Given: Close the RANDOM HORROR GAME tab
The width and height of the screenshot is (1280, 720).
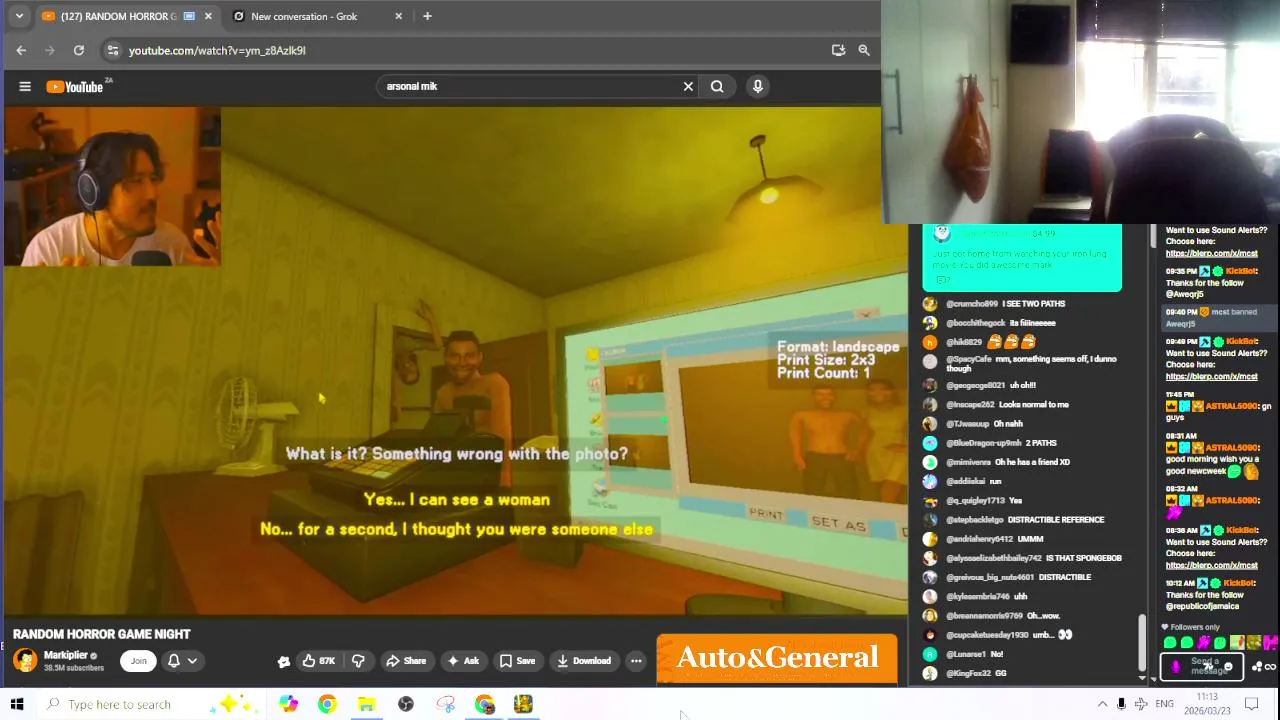Looking at the screenshot, I should pos(208,16).
